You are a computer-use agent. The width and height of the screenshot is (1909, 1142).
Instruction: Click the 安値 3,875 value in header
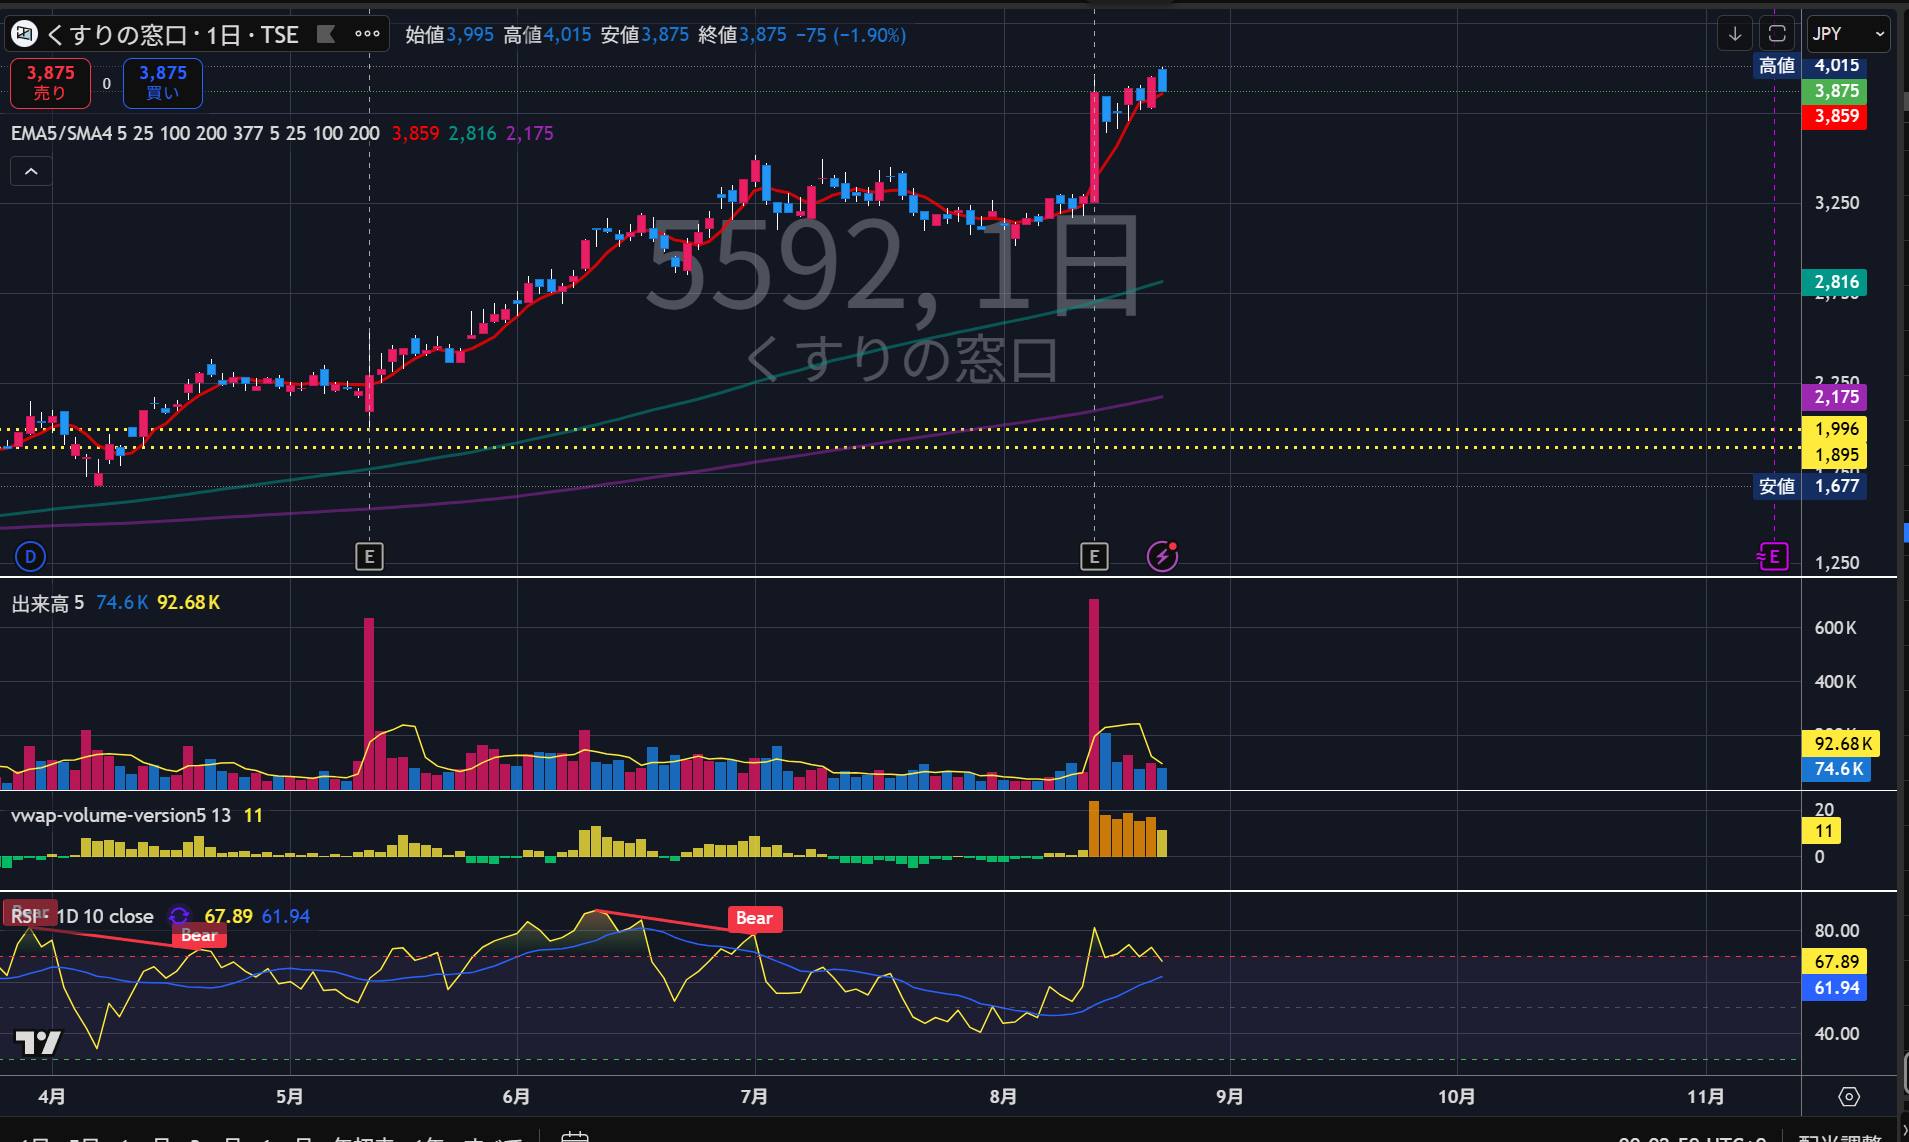point(645,35)
